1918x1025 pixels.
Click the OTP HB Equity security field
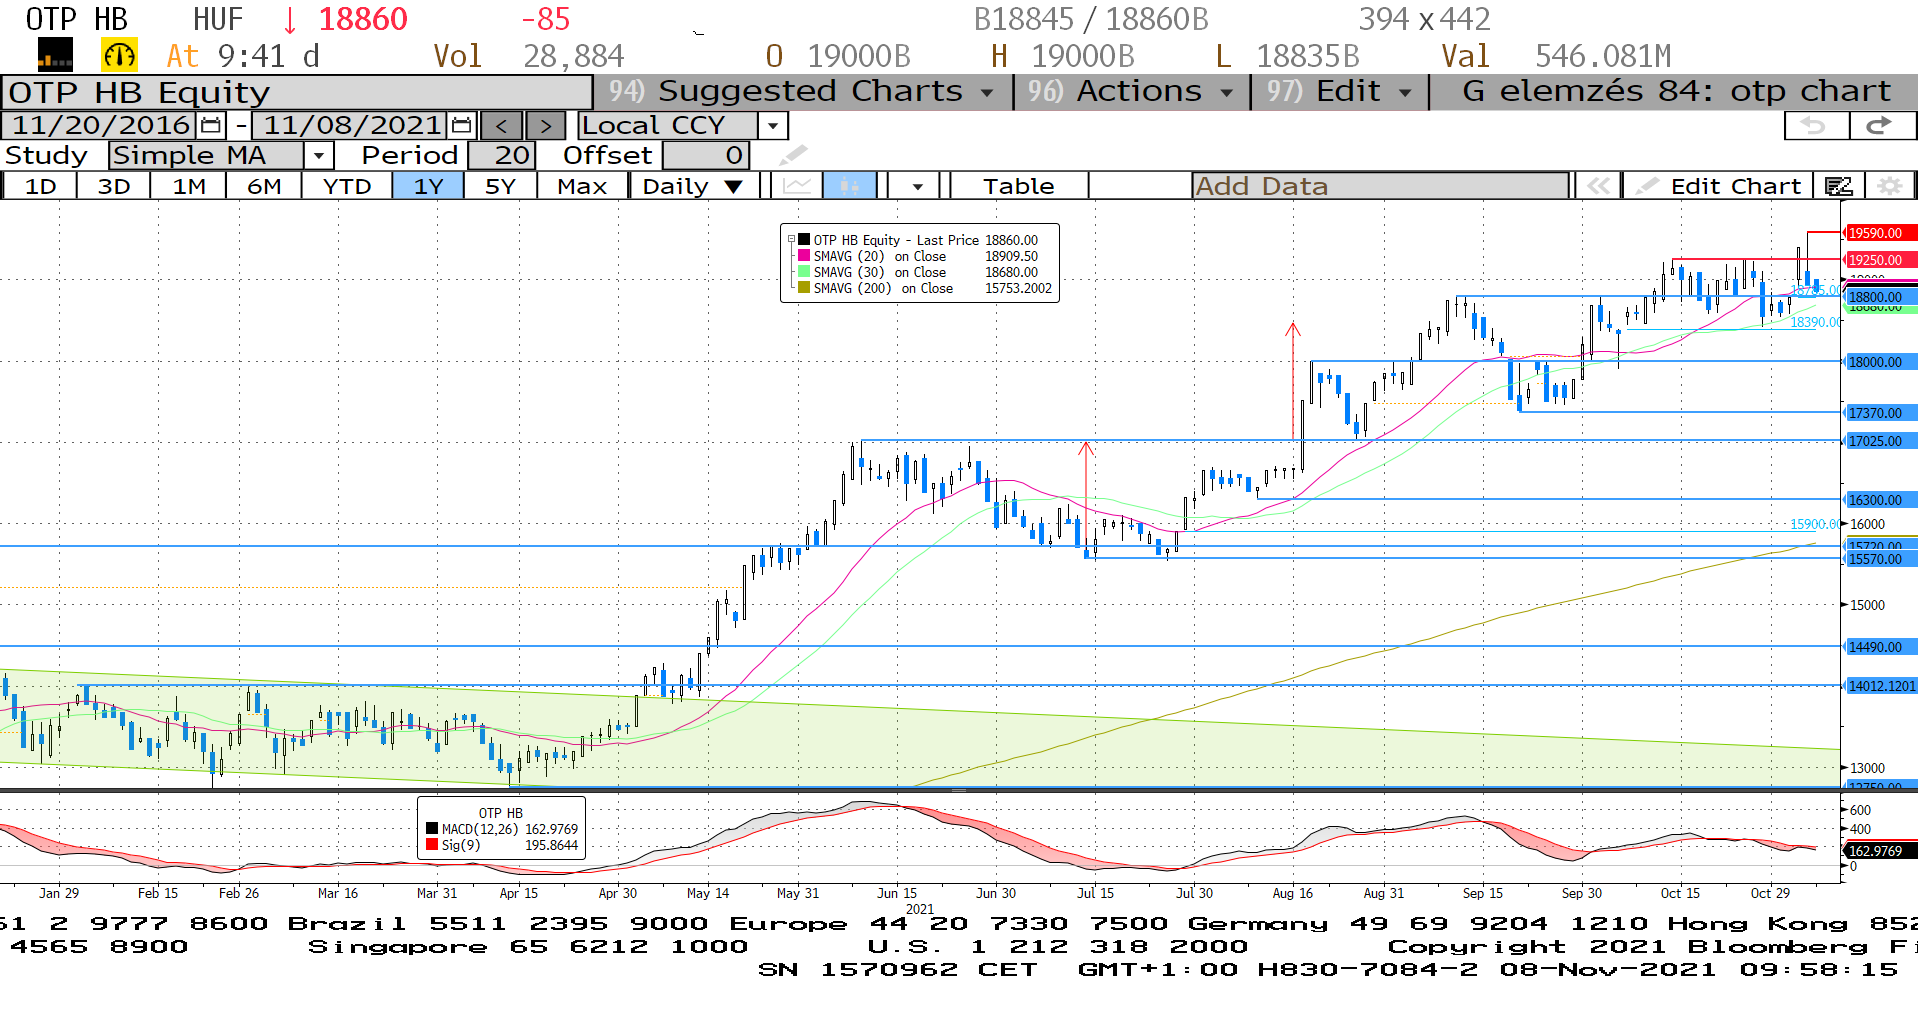point(297,93)
